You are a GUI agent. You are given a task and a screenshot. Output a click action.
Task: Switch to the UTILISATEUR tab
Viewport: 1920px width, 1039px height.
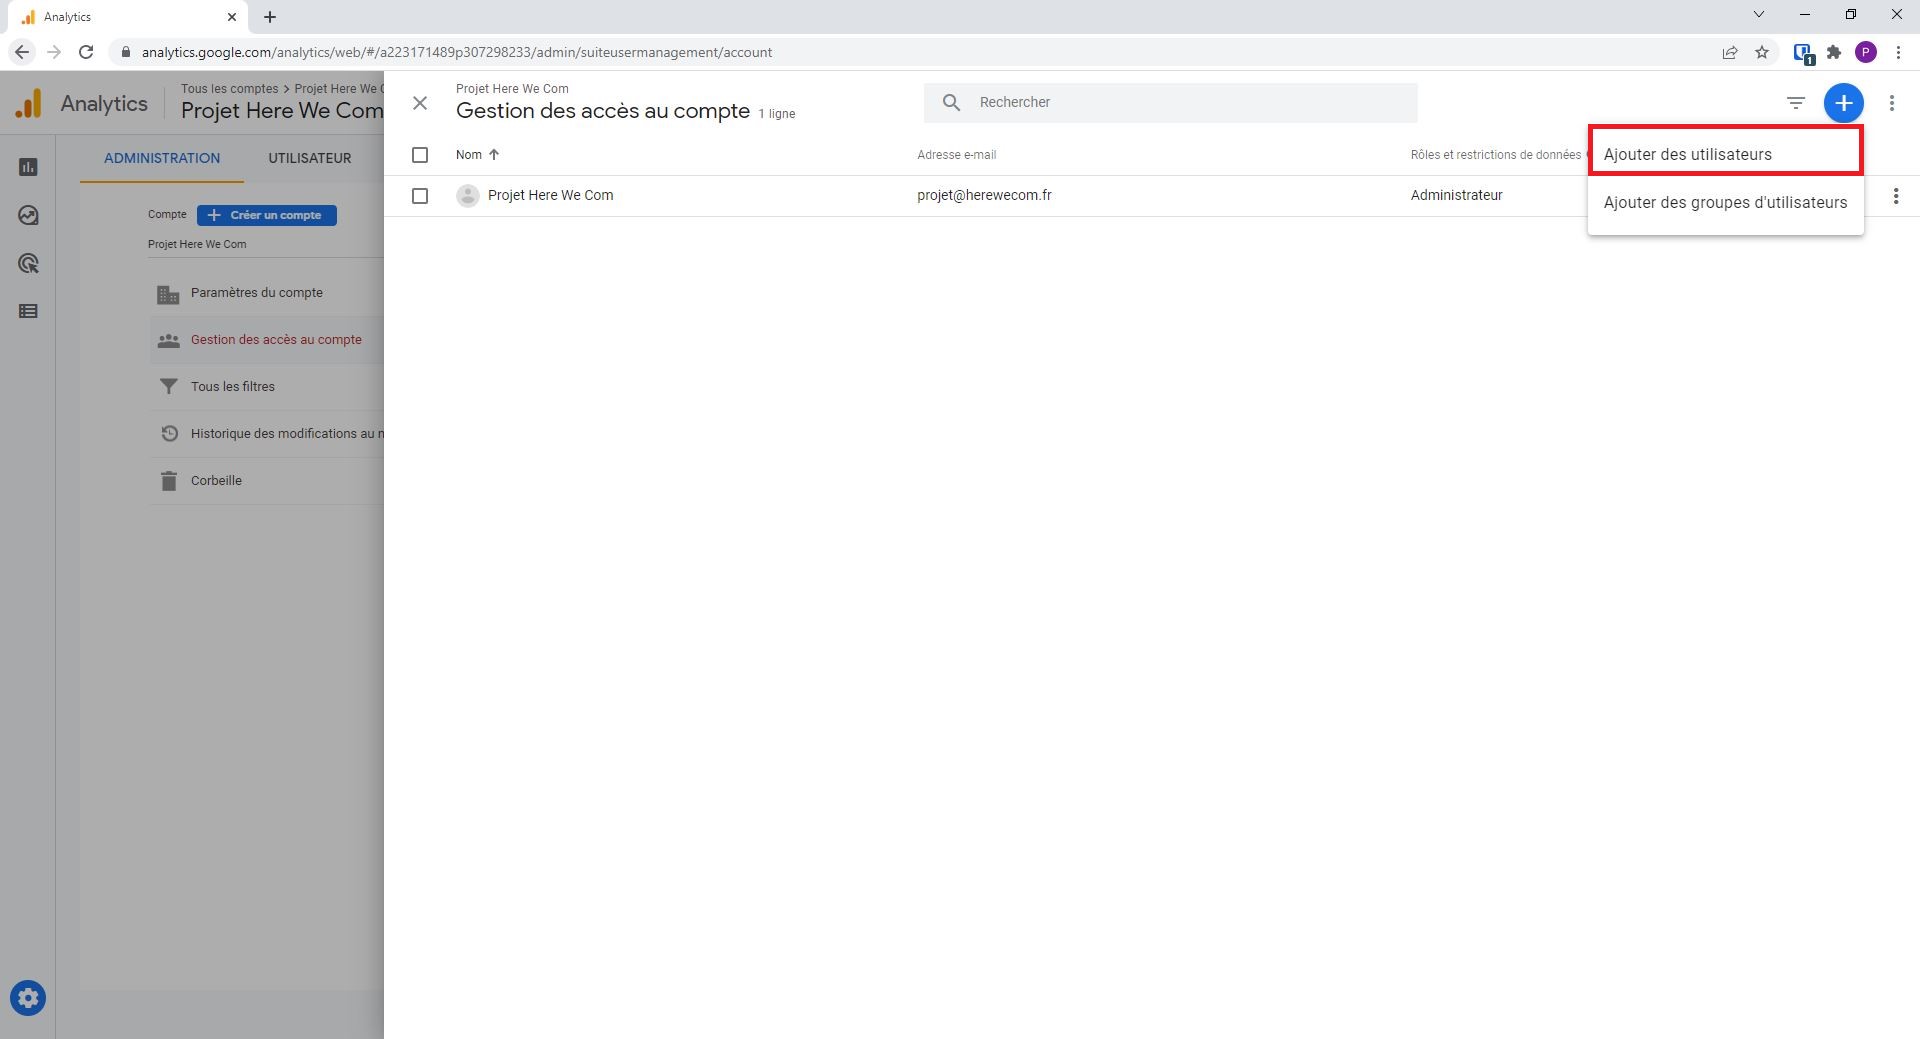pos(310,158)
